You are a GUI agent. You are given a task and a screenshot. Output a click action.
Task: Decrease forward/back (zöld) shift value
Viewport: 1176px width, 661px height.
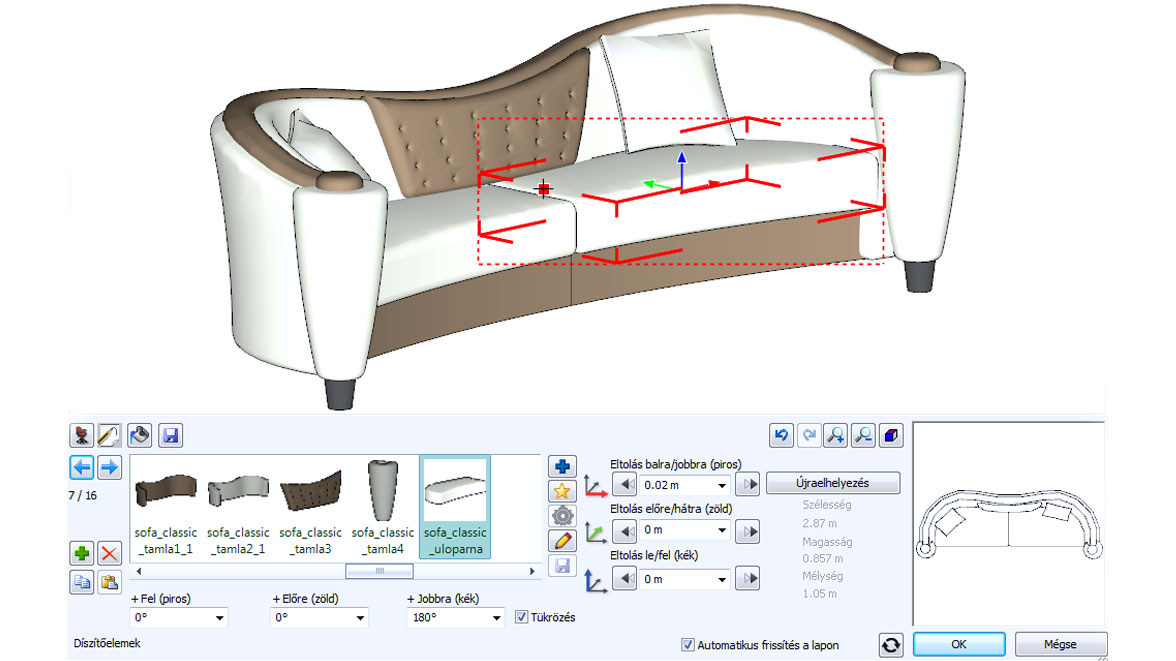click(x=625, y=531)
